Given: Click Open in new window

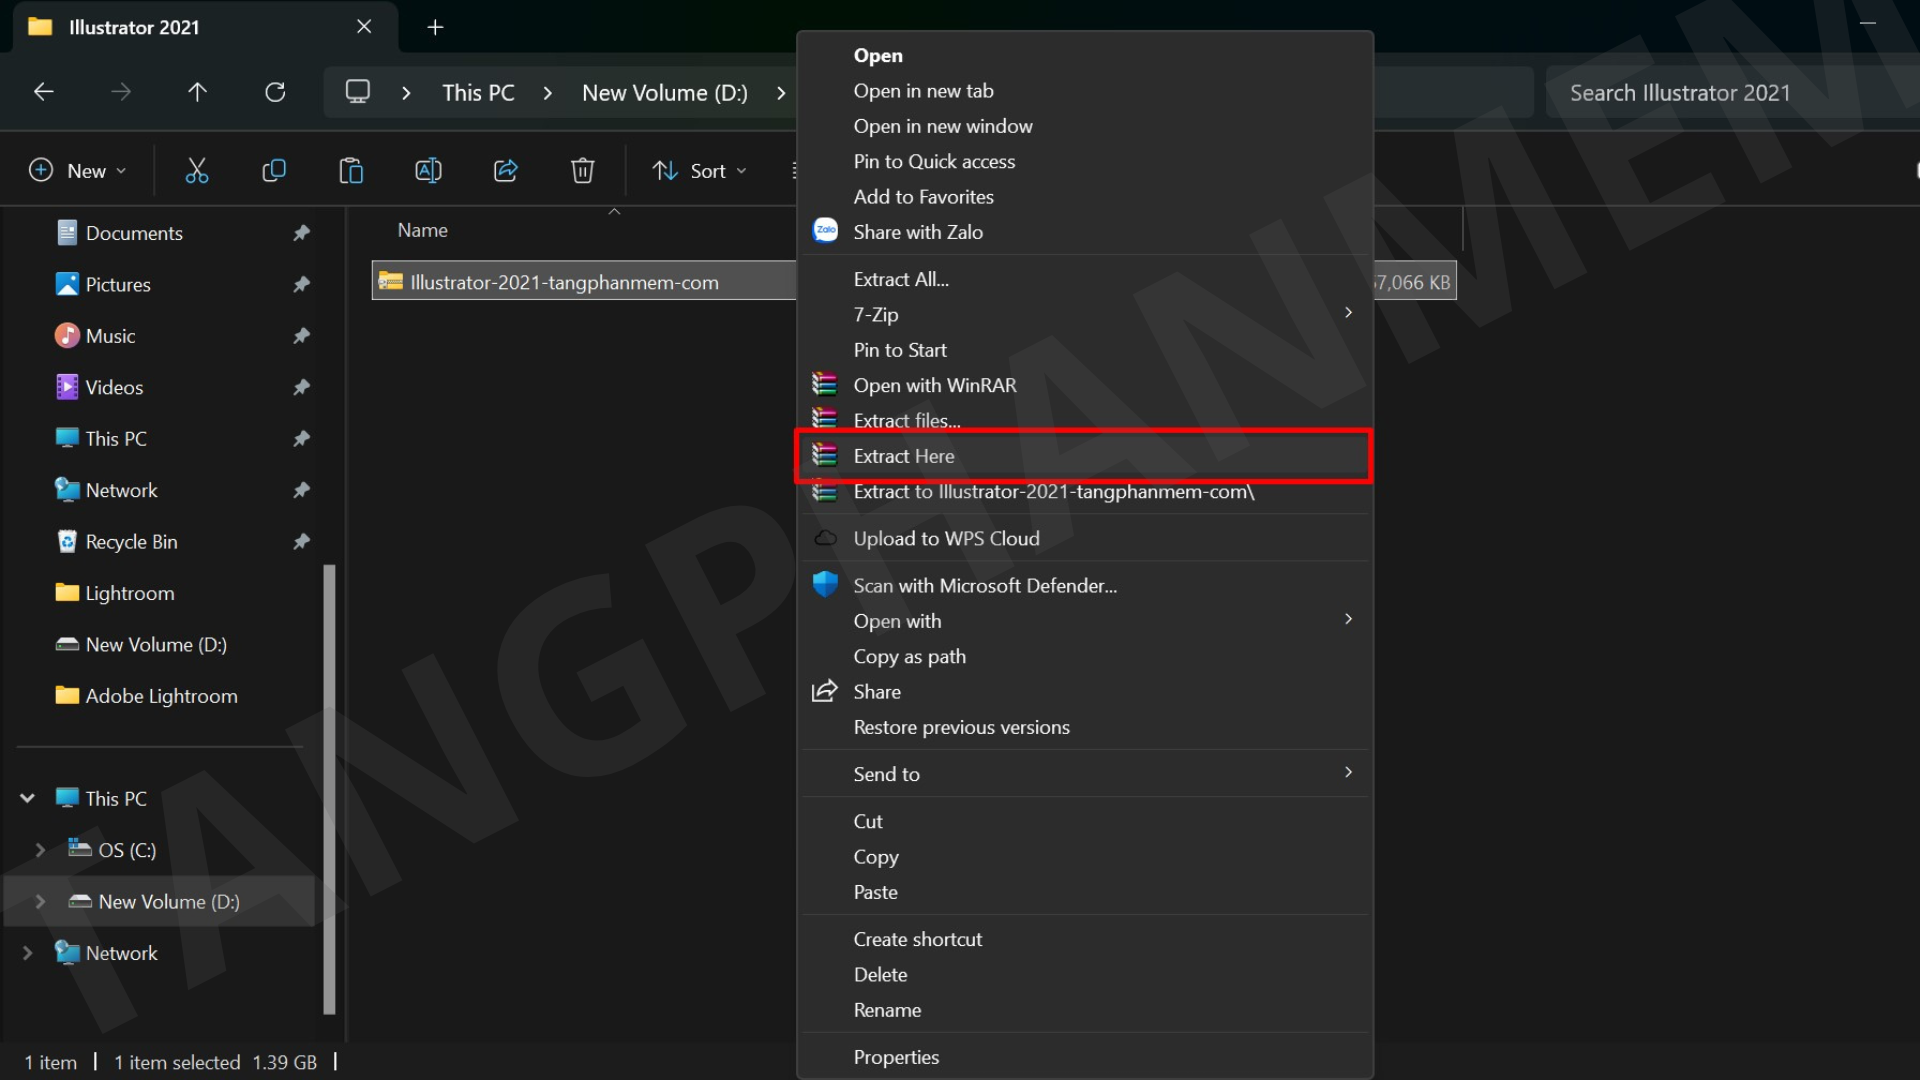Looking at the screenshot, I should pos(1084,126).
